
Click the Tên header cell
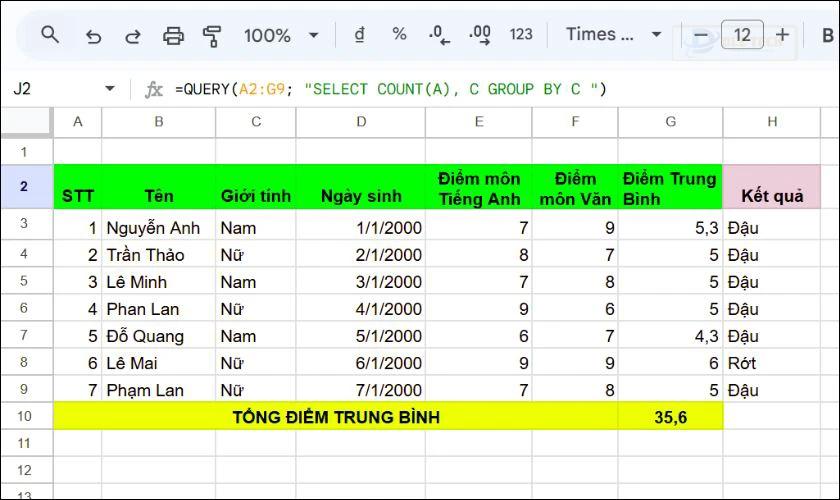click(159, 187)
